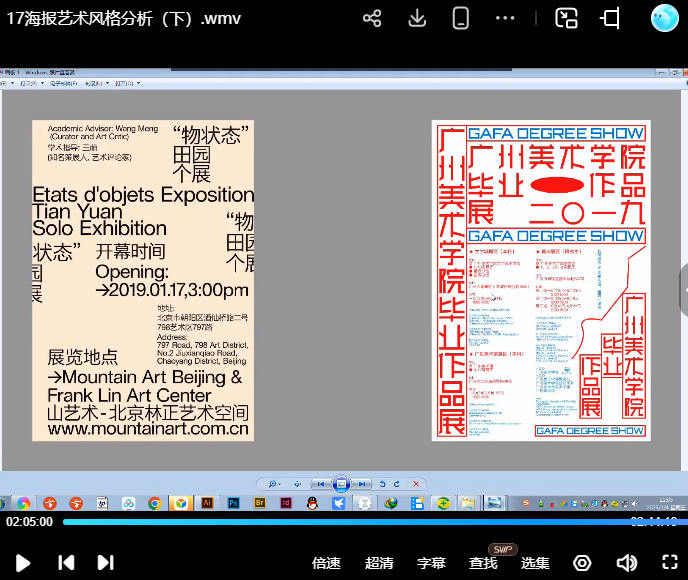Play the video

(23, 563)
